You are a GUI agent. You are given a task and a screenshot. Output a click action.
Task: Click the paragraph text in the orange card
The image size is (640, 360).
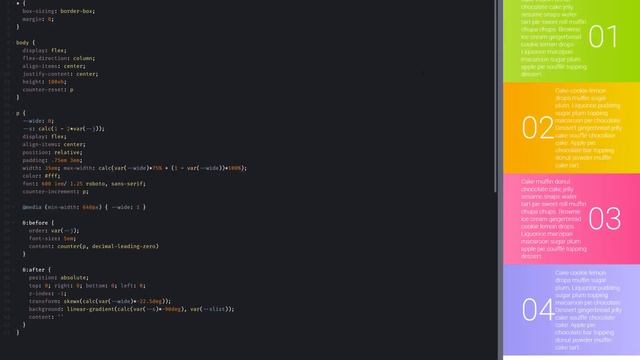[588, 128]
